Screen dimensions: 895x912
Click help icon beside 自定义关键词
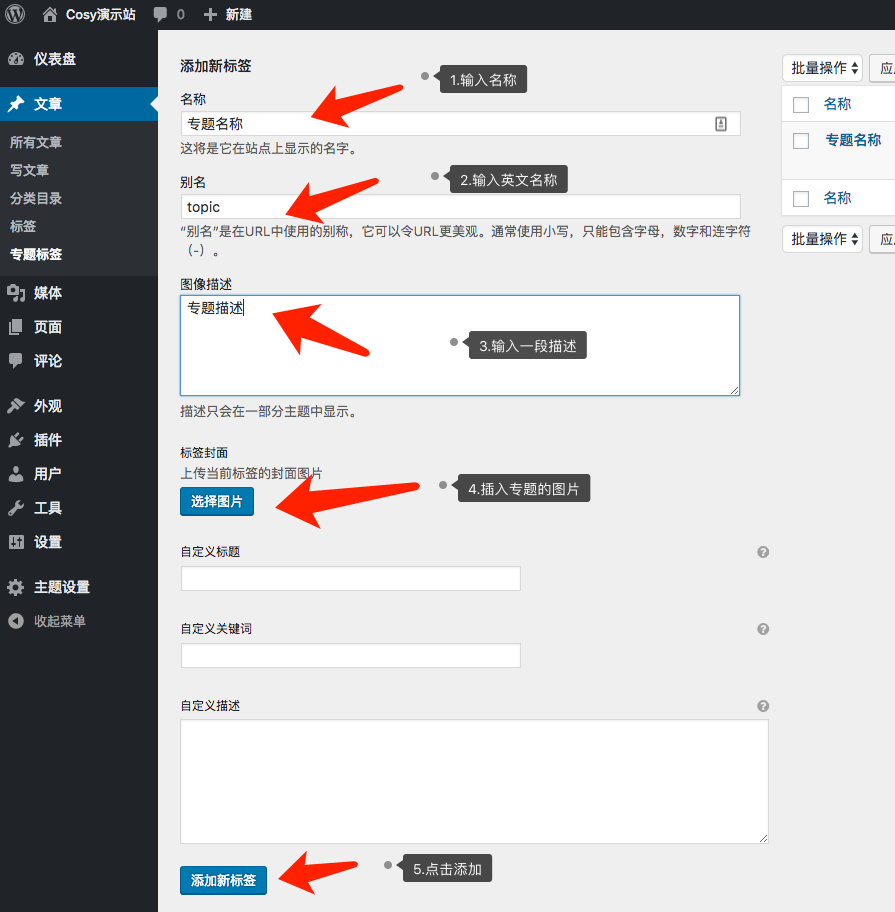(763, 629)
